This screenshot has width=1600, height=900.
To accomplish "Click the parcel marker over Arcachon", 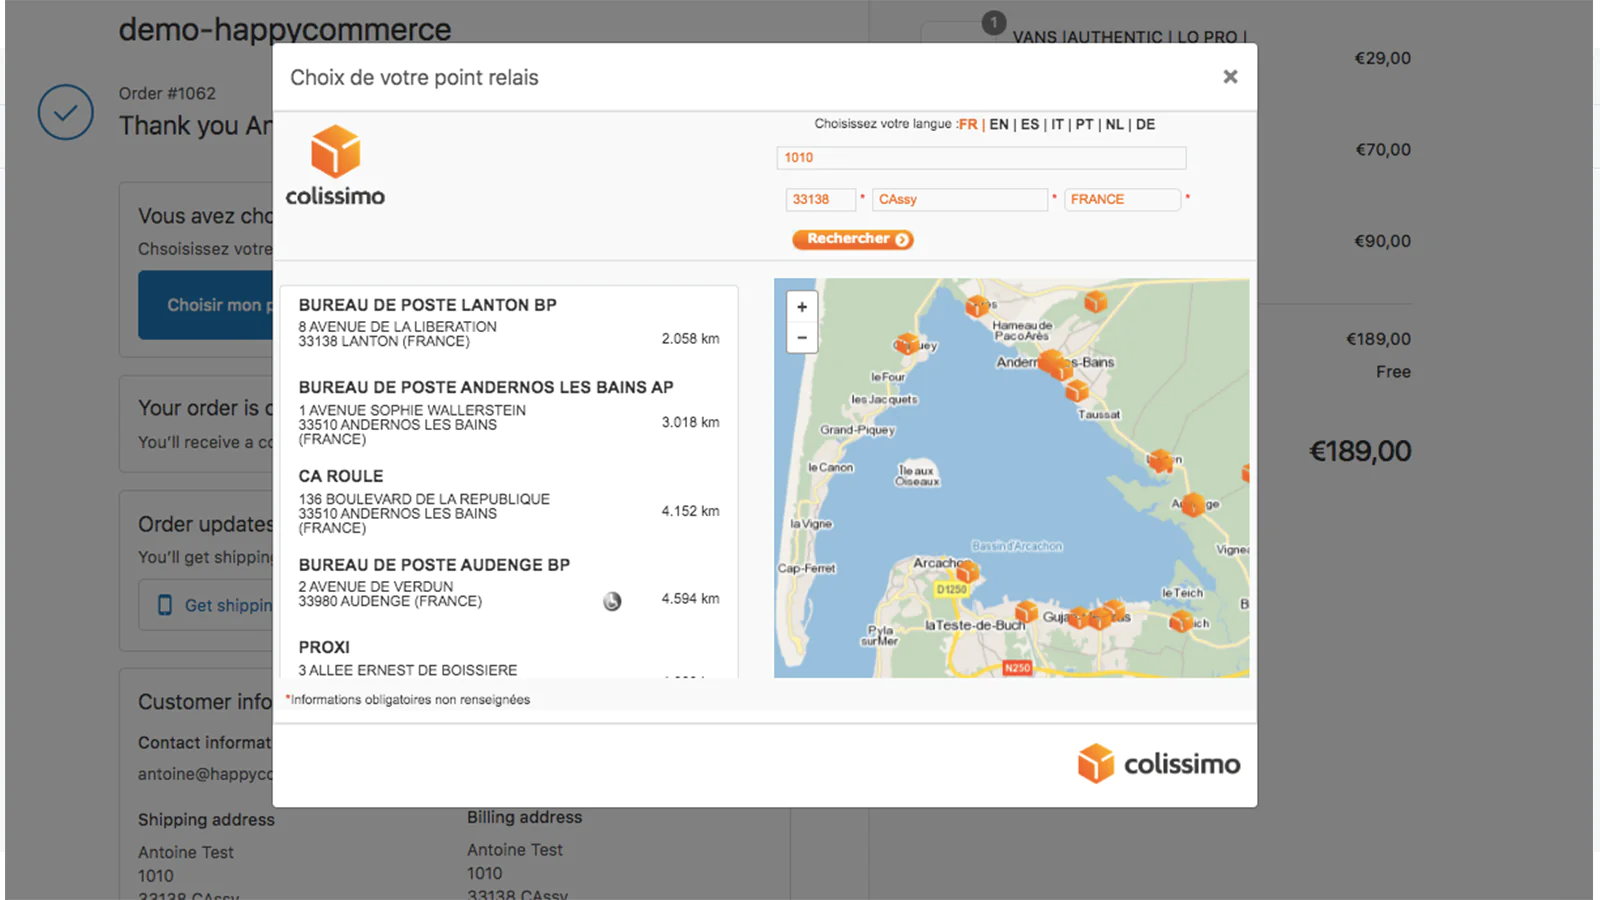I will 967,571.
